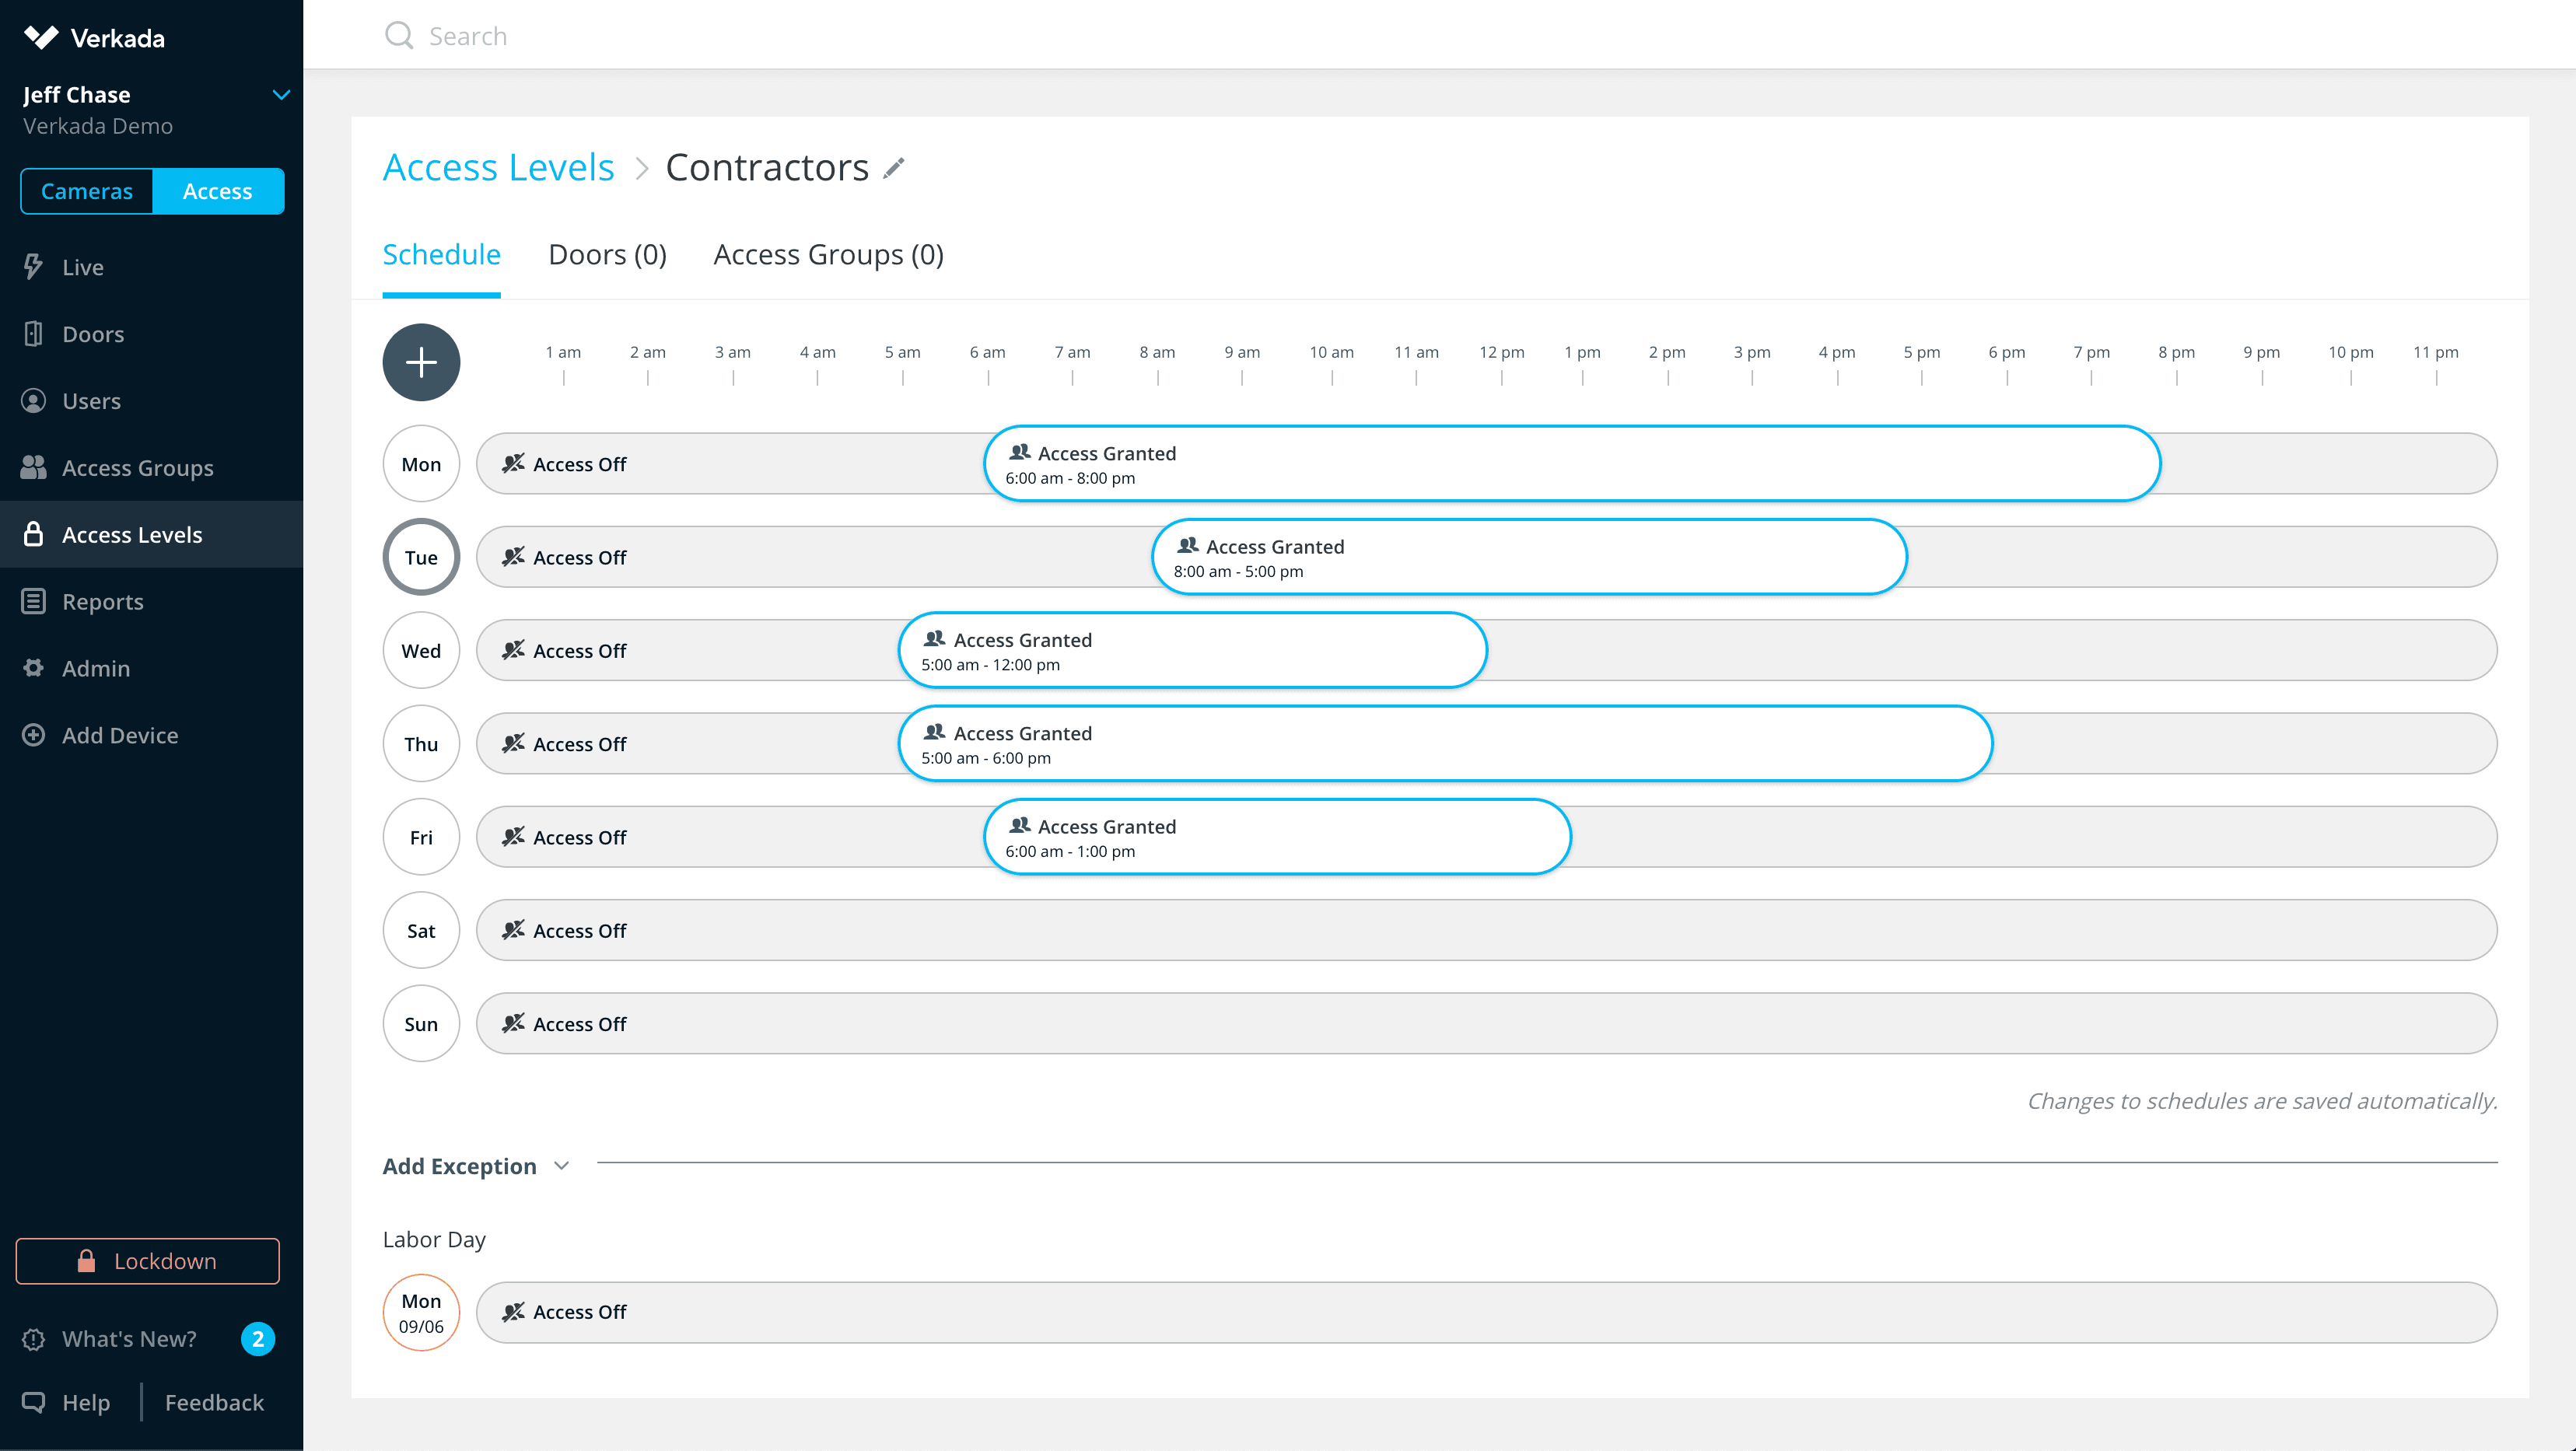Open the Doors section in sidebar

coord(92,333)
